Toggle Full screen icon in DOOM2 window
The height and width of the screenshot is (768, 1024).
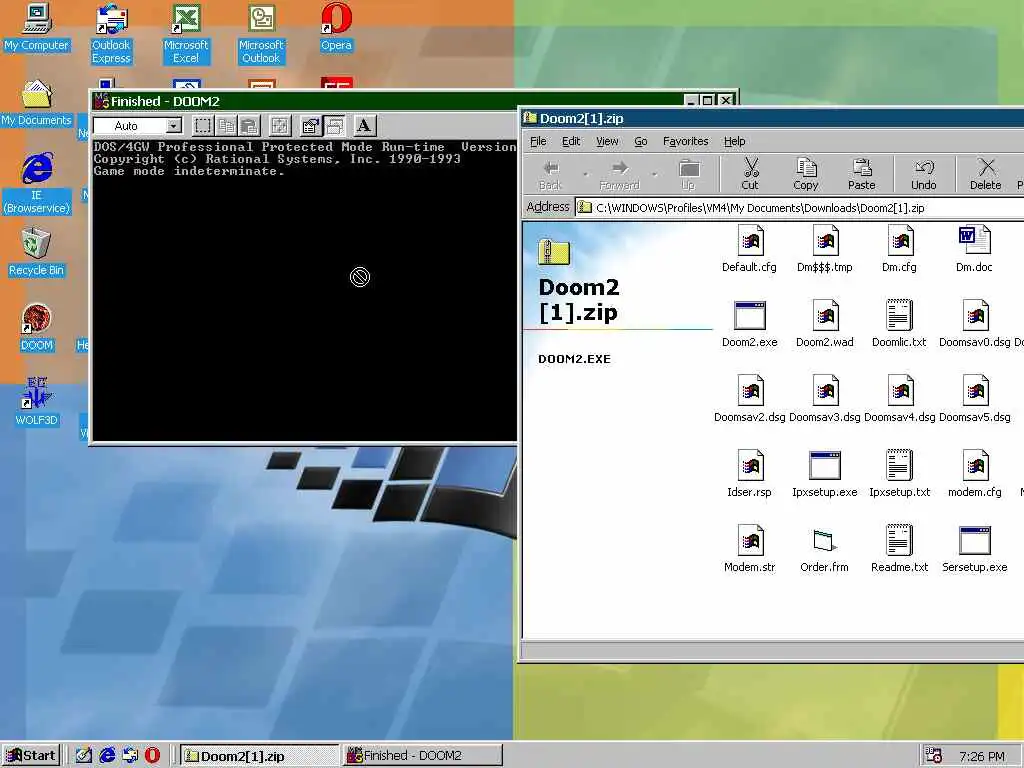[x=280, y=125]
